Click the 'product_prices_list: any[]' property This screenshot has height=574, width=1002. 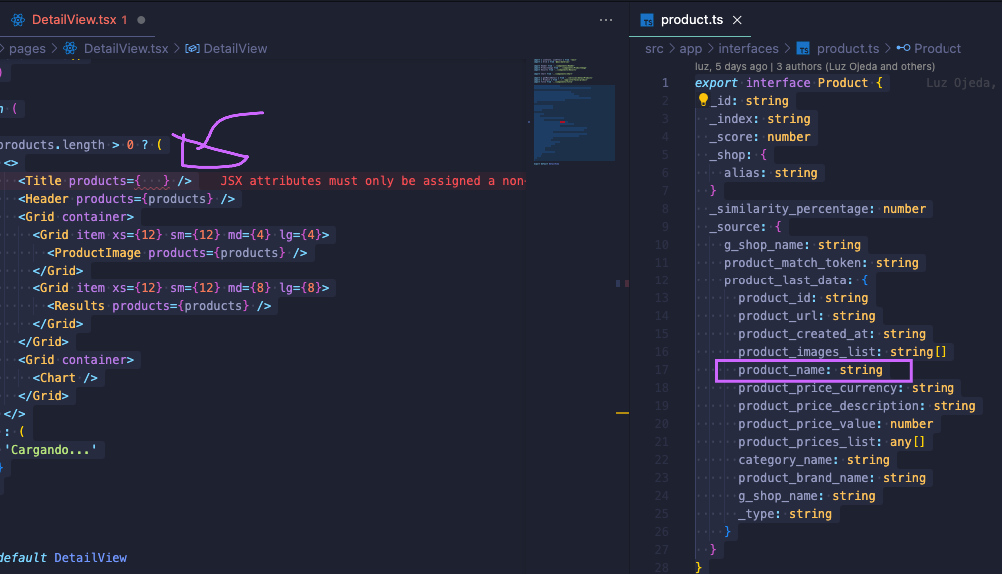coord(832,441)
